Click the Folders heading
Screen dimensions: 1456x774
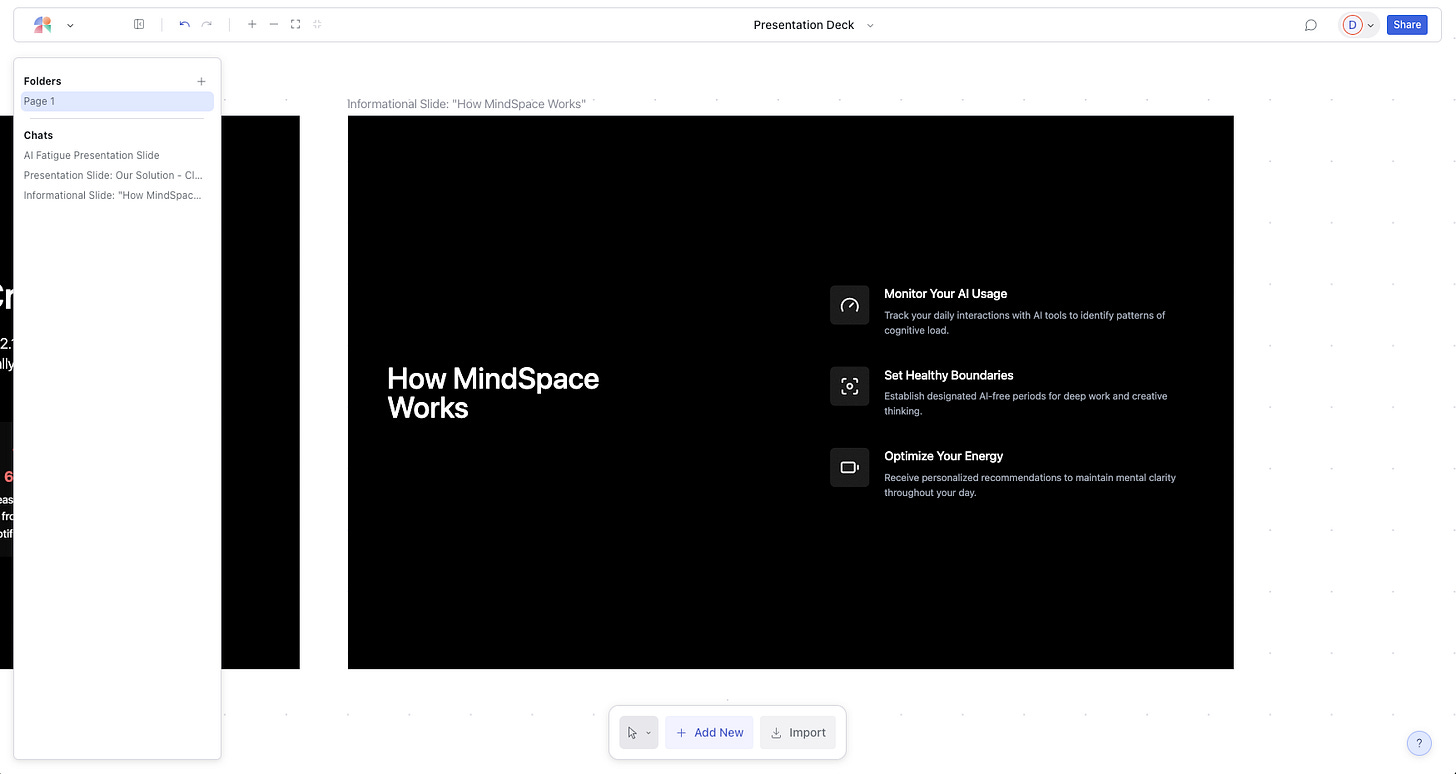click(43, 81)
